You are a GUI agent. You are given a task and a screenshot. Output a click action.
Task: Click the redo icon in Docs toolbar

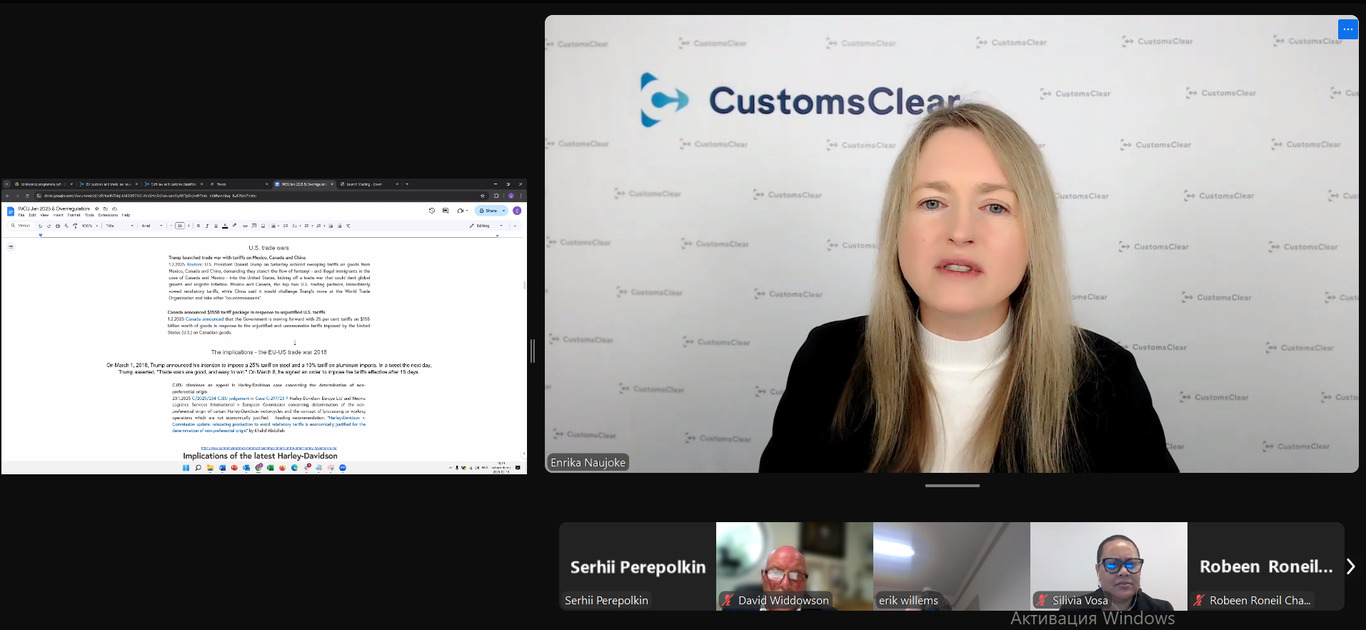click(x=49, y=226)
